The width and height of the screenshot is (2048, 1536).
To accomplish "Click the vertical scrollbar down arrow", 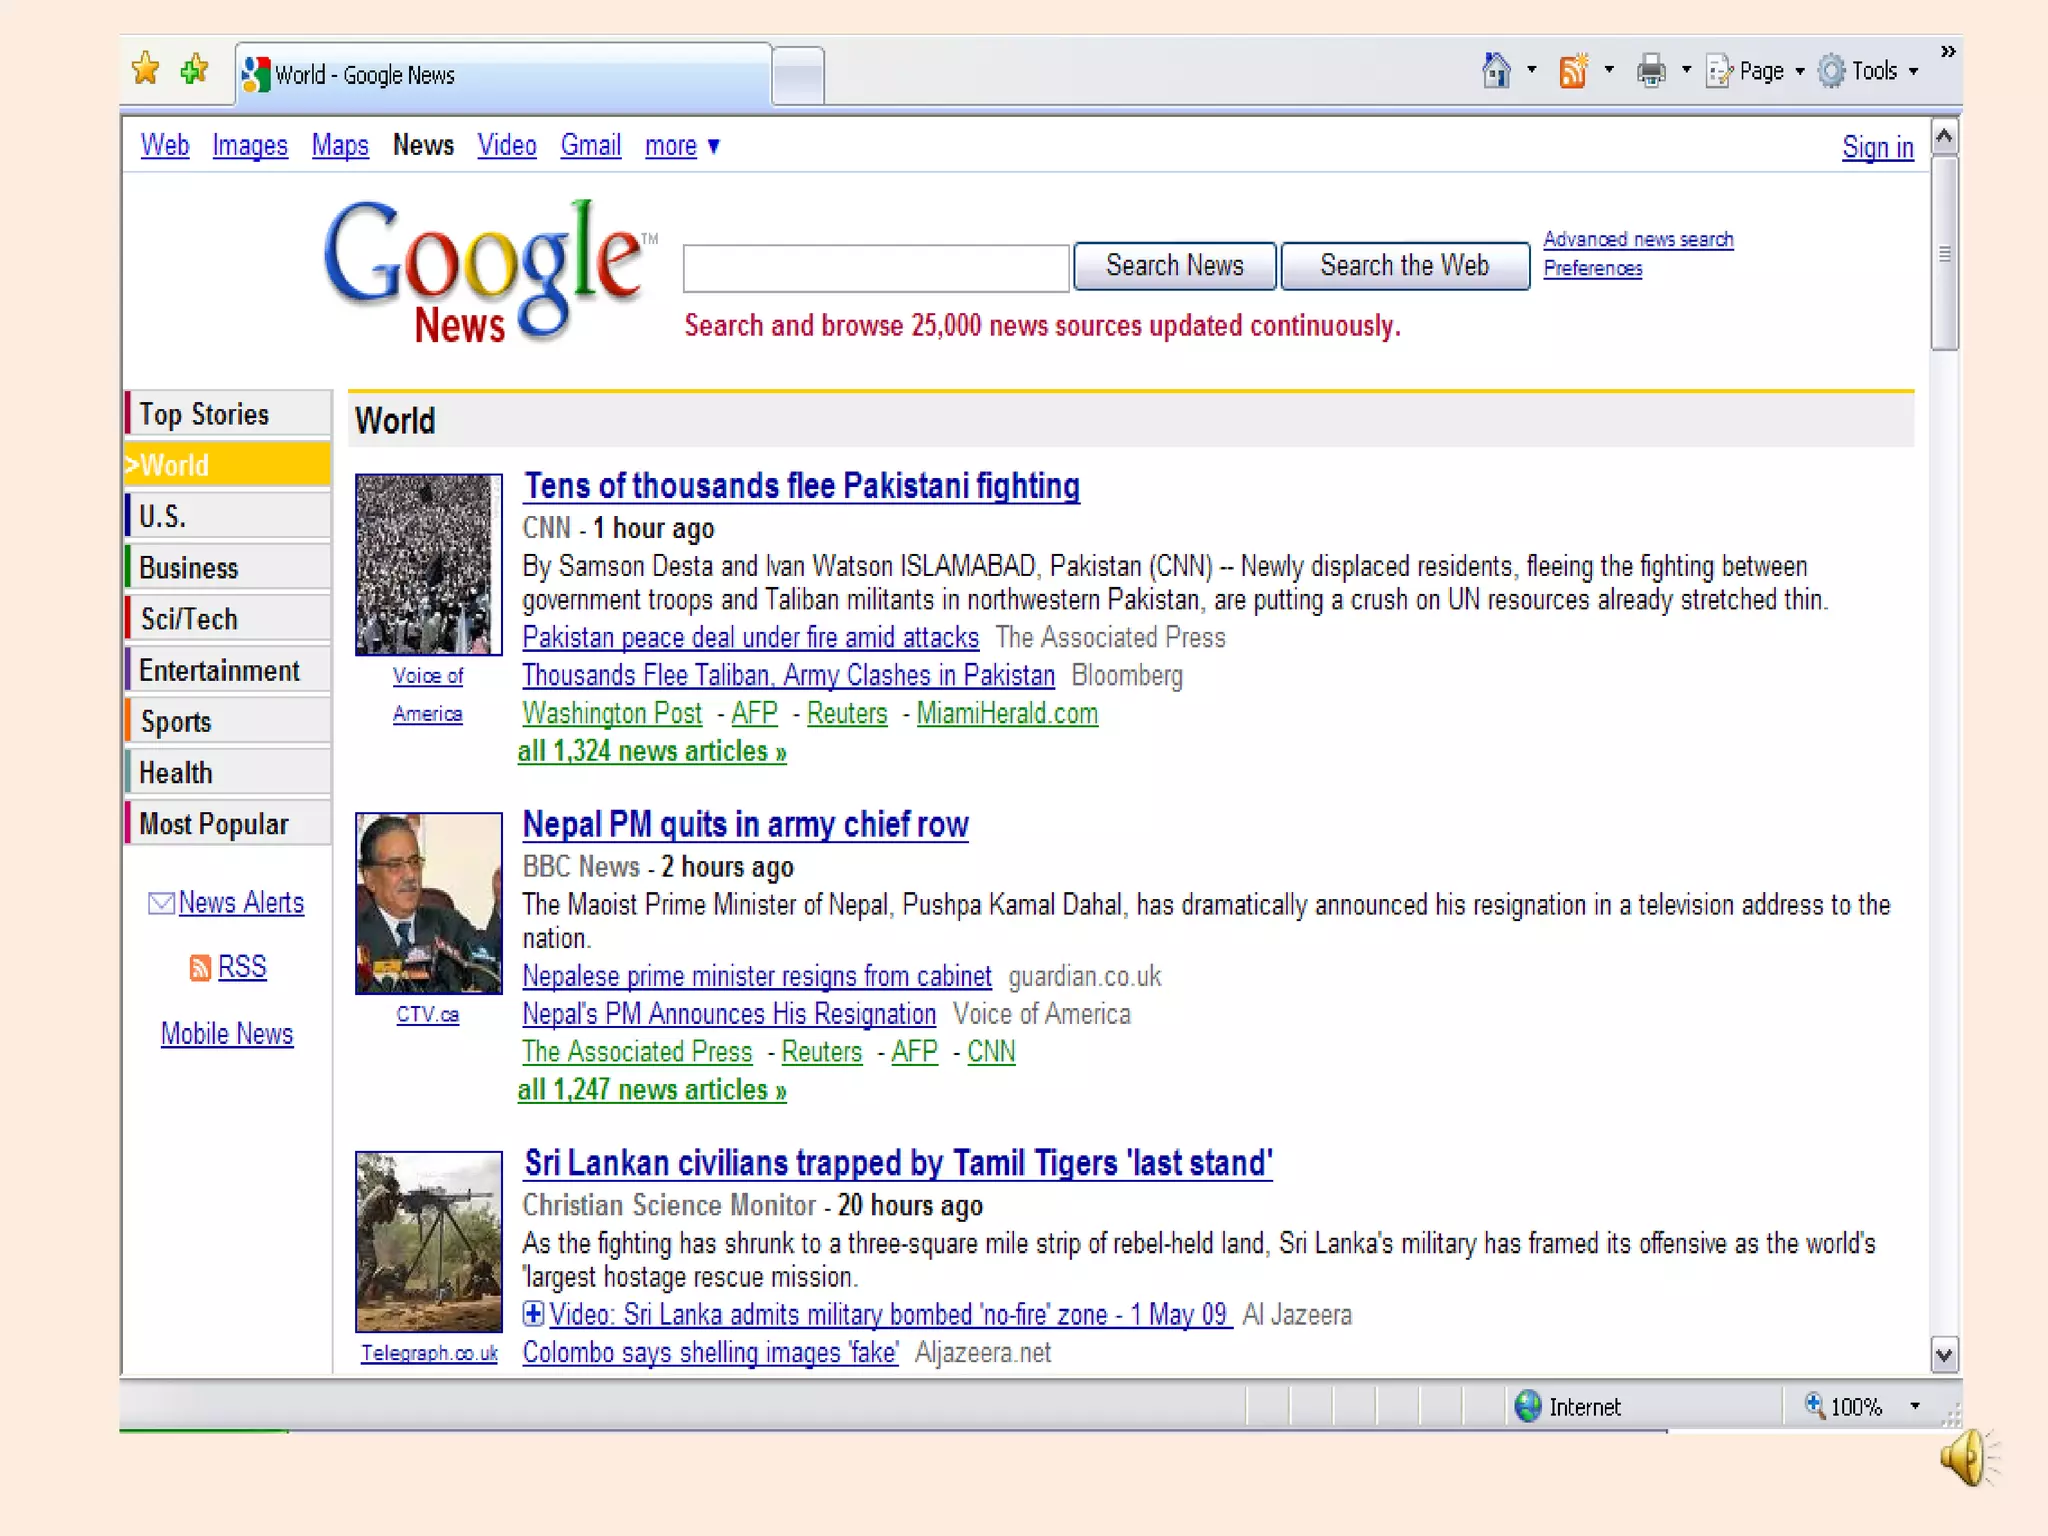I will pos(1943,1355).
